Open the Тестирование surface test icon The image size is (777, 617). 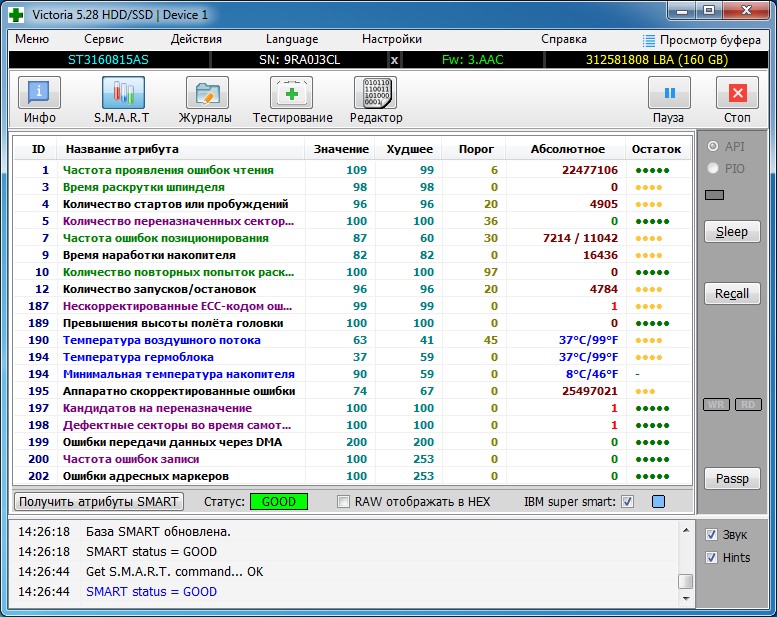[x=291, y=93]
